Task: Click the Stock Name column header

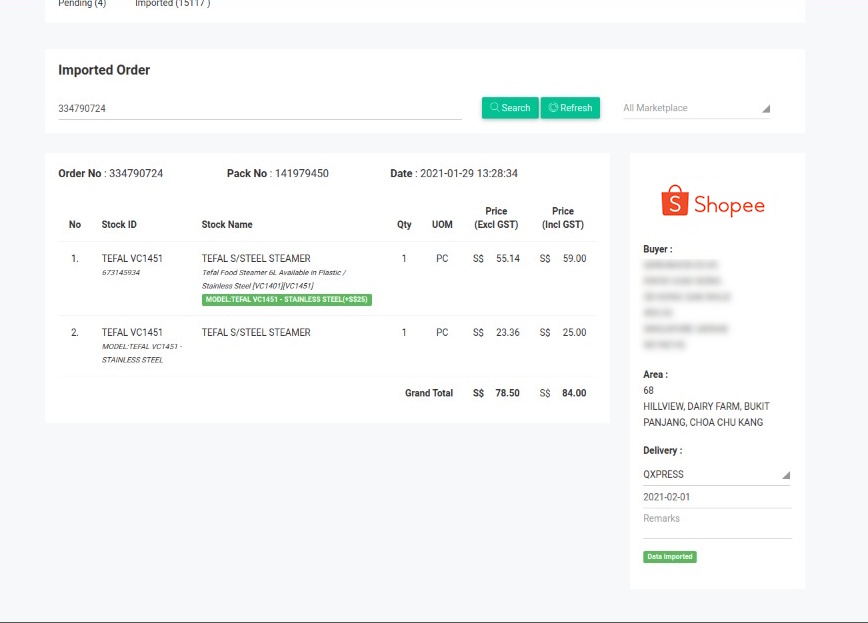Action: (227, 224)
